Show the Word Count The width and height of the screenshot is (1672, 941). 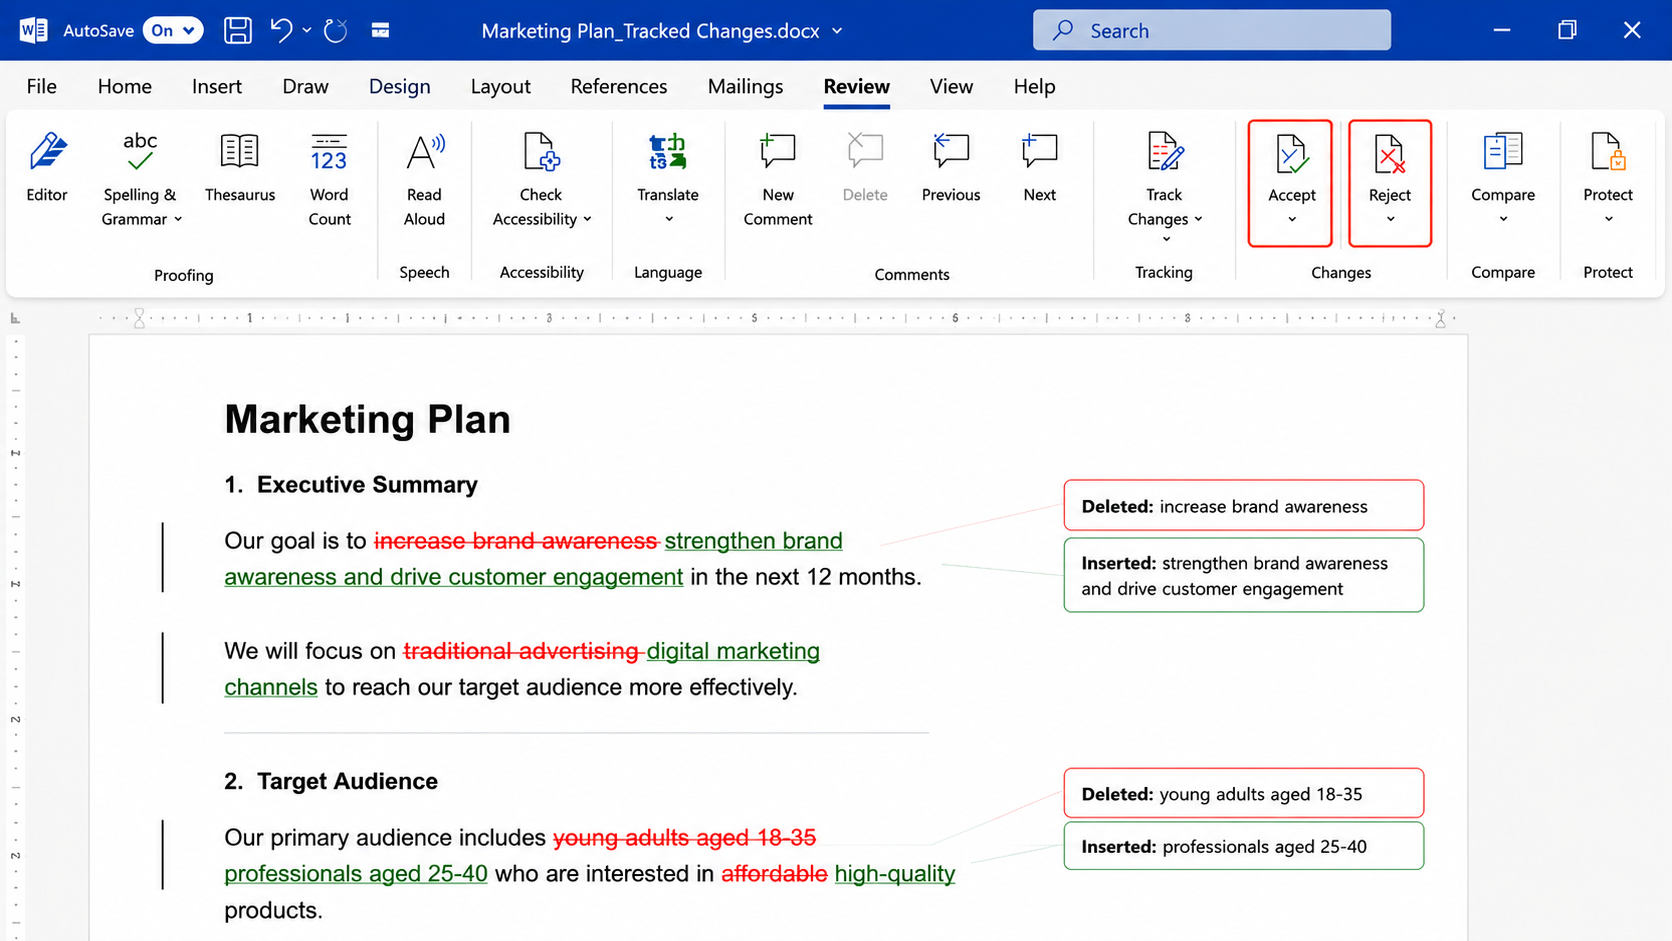click(x=329, y=179)
